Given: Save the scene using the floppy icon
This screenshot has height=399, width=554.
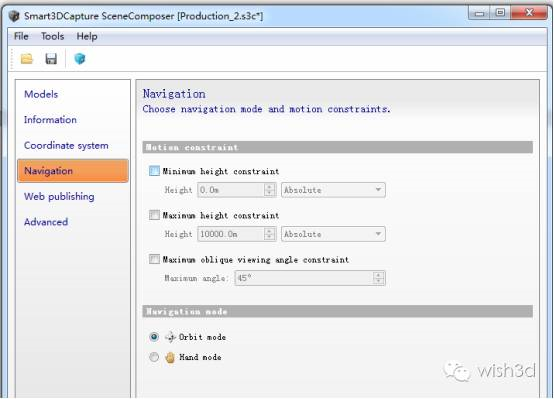Looking at the screenshot, I should point(51,59).
